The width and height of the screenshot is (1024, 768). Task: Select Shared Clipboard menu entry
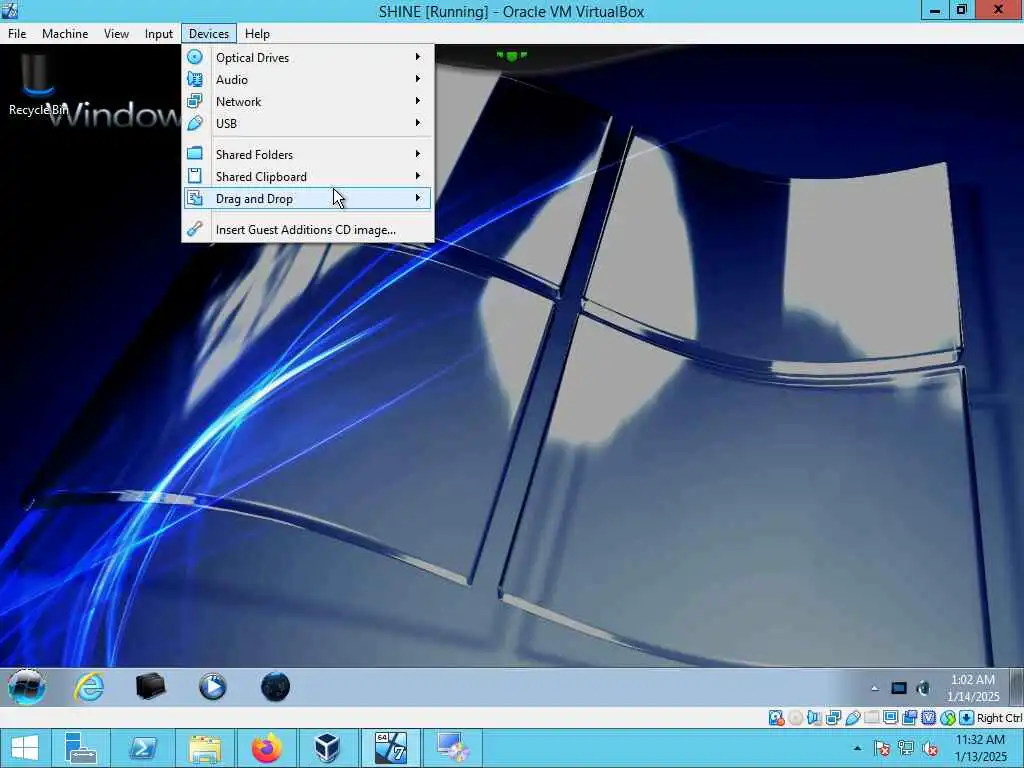pos(307,177)
